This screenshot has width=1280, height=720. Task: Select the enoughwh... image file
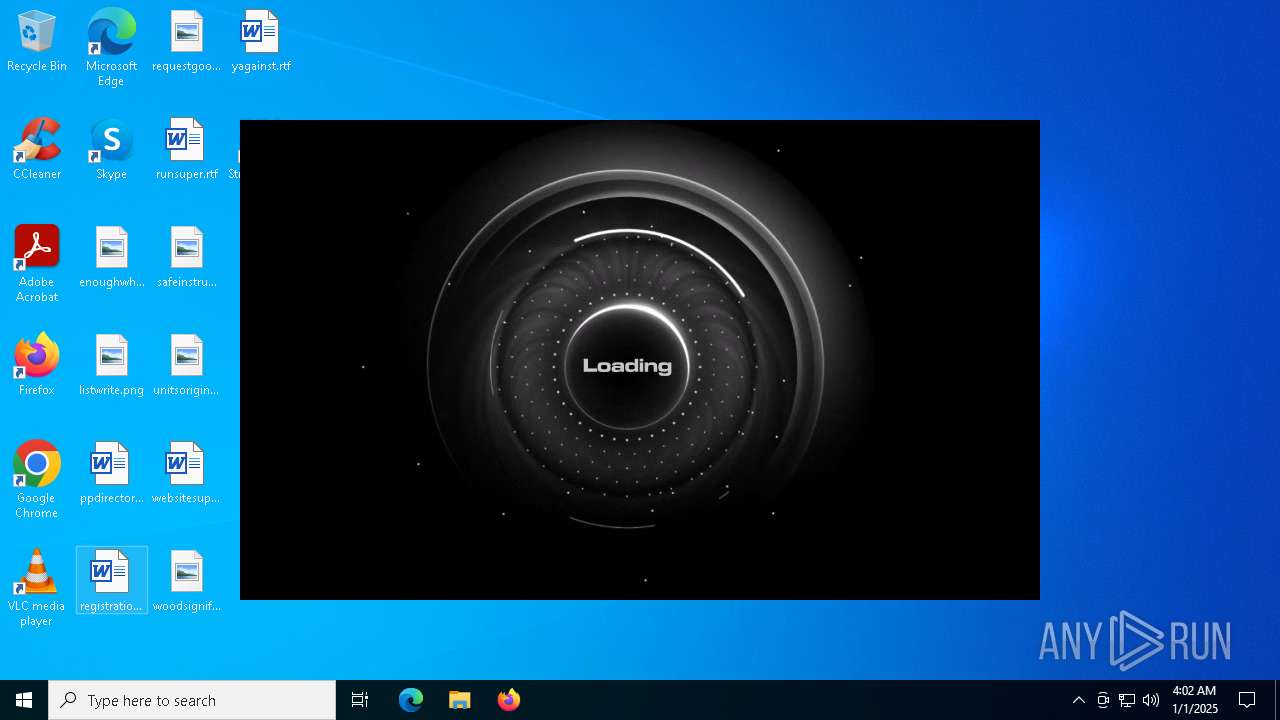point(111,258)
